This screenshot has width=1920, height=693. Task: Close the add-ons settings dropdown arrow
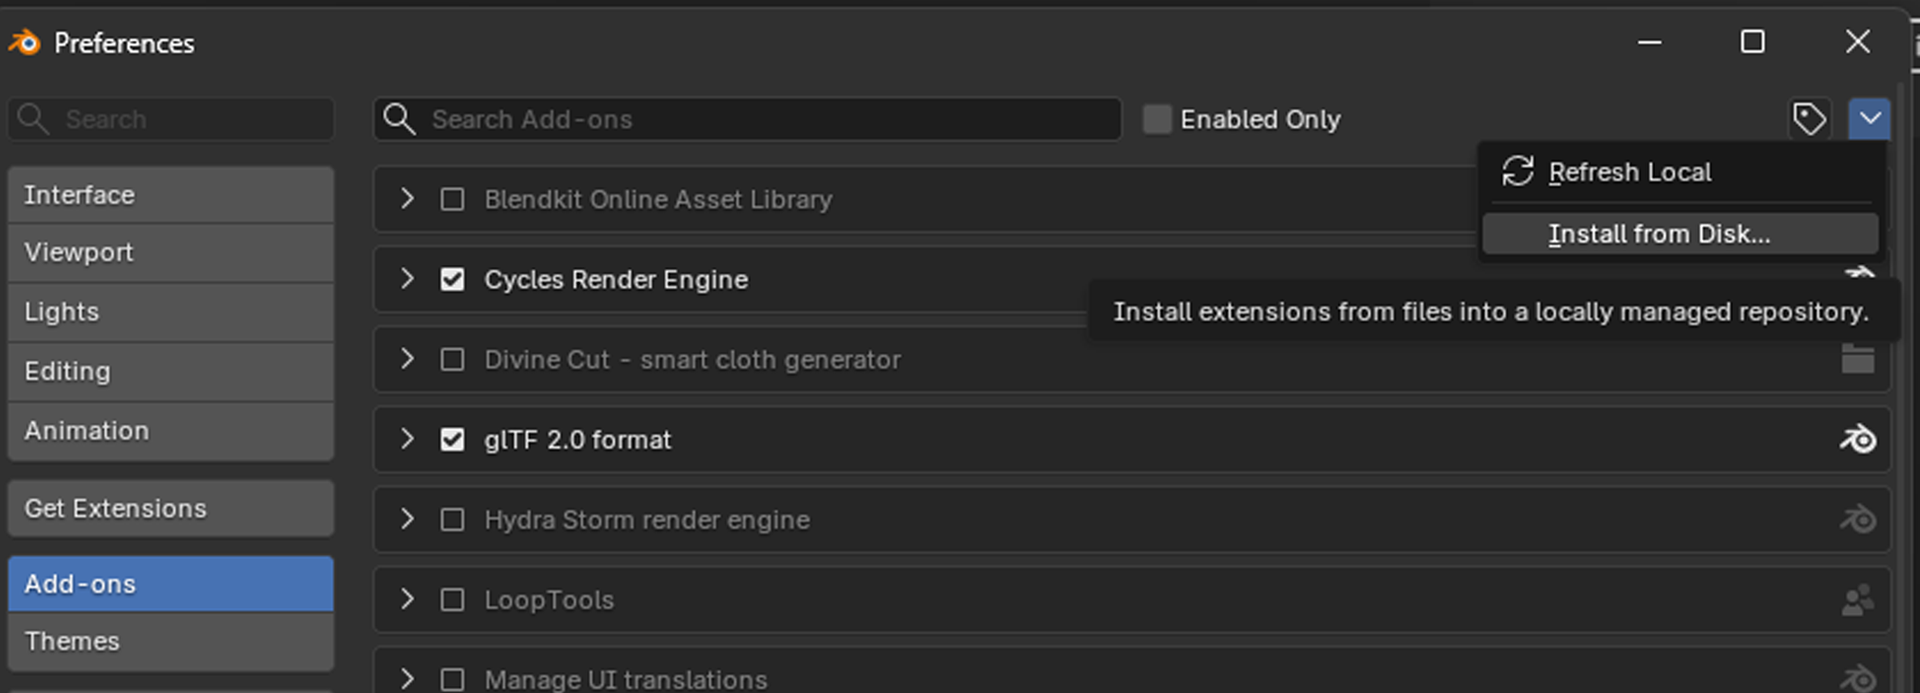(x=1869, y=119)
